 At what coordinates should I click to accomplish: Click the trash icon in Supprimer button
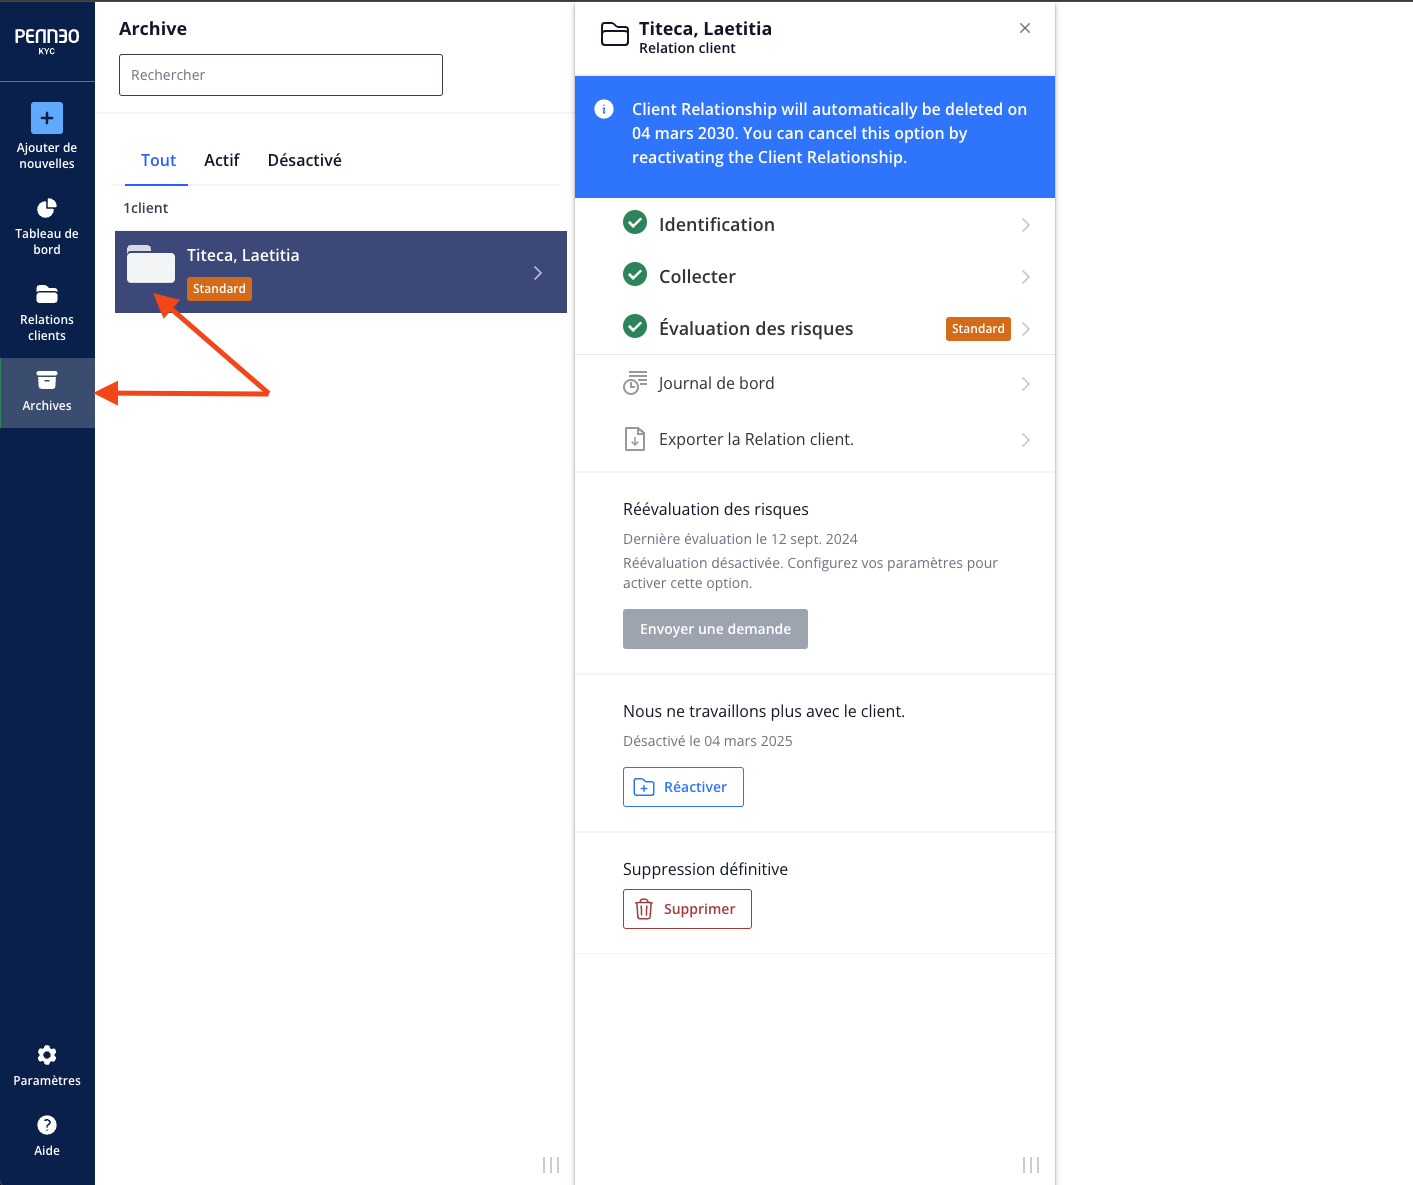[644, 909]
